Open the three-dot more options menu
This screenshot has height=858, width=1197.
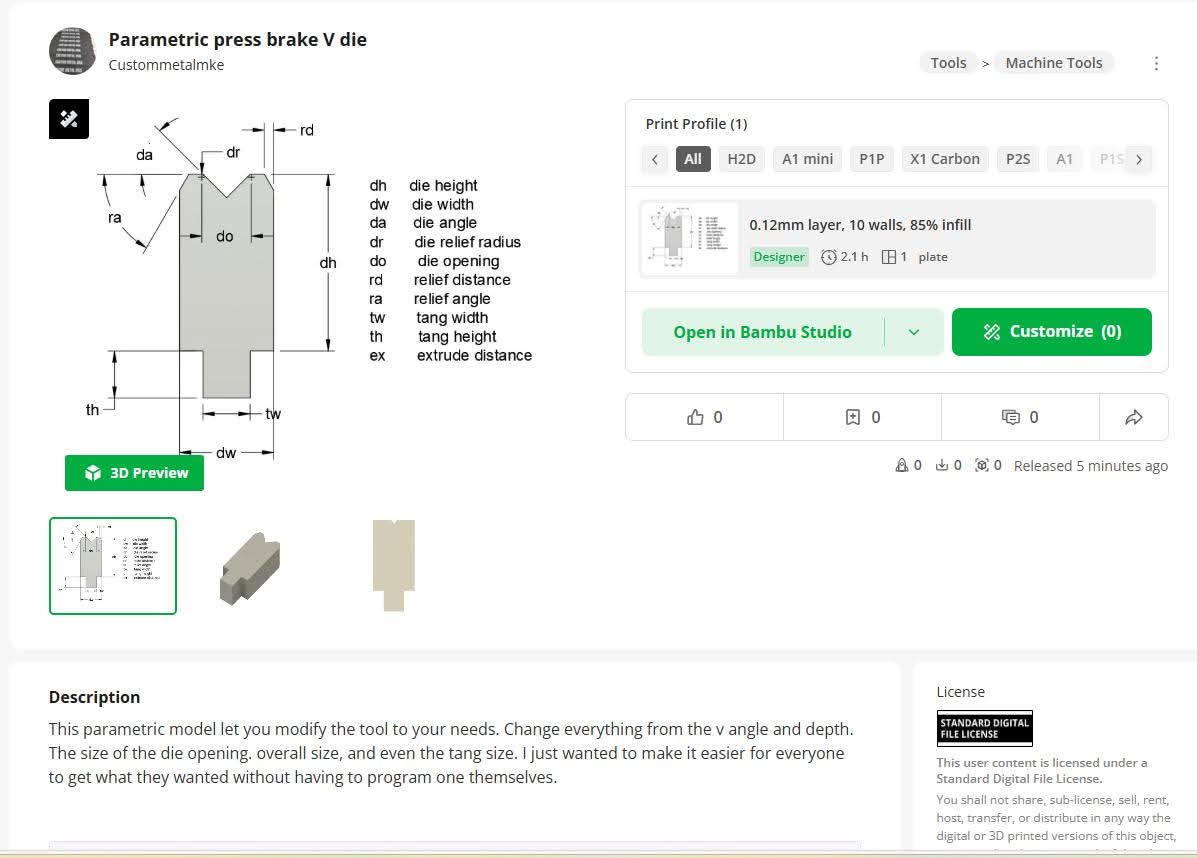click(x=1156, y=63)
